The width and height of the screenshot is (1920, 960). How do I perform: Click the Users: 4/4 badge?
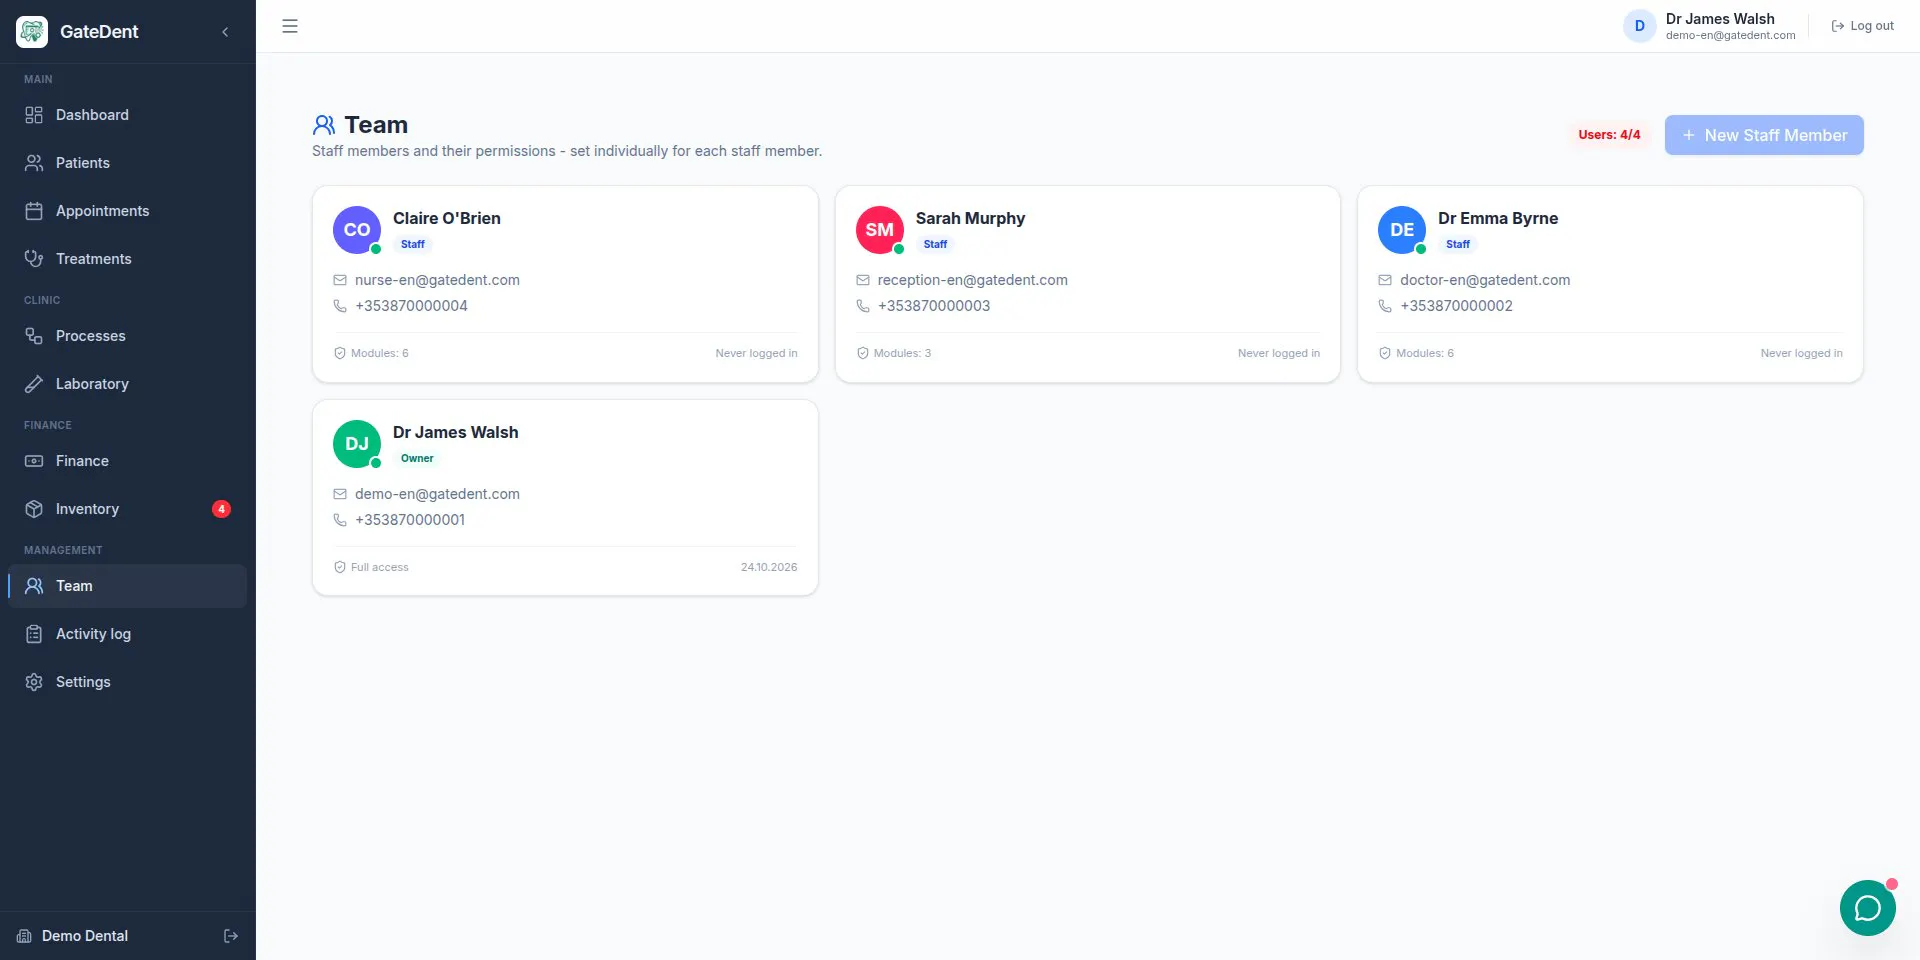coord(1609,135)
